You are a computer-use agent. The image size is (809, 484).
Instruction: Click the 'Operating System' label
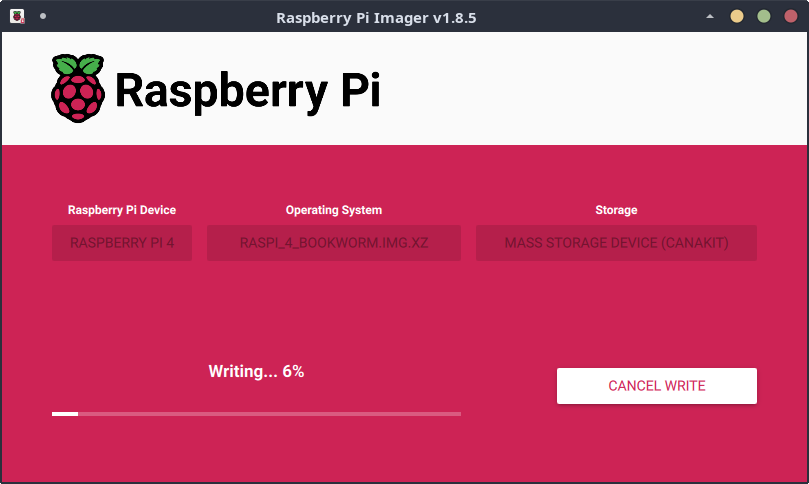[x=334, y=210]
